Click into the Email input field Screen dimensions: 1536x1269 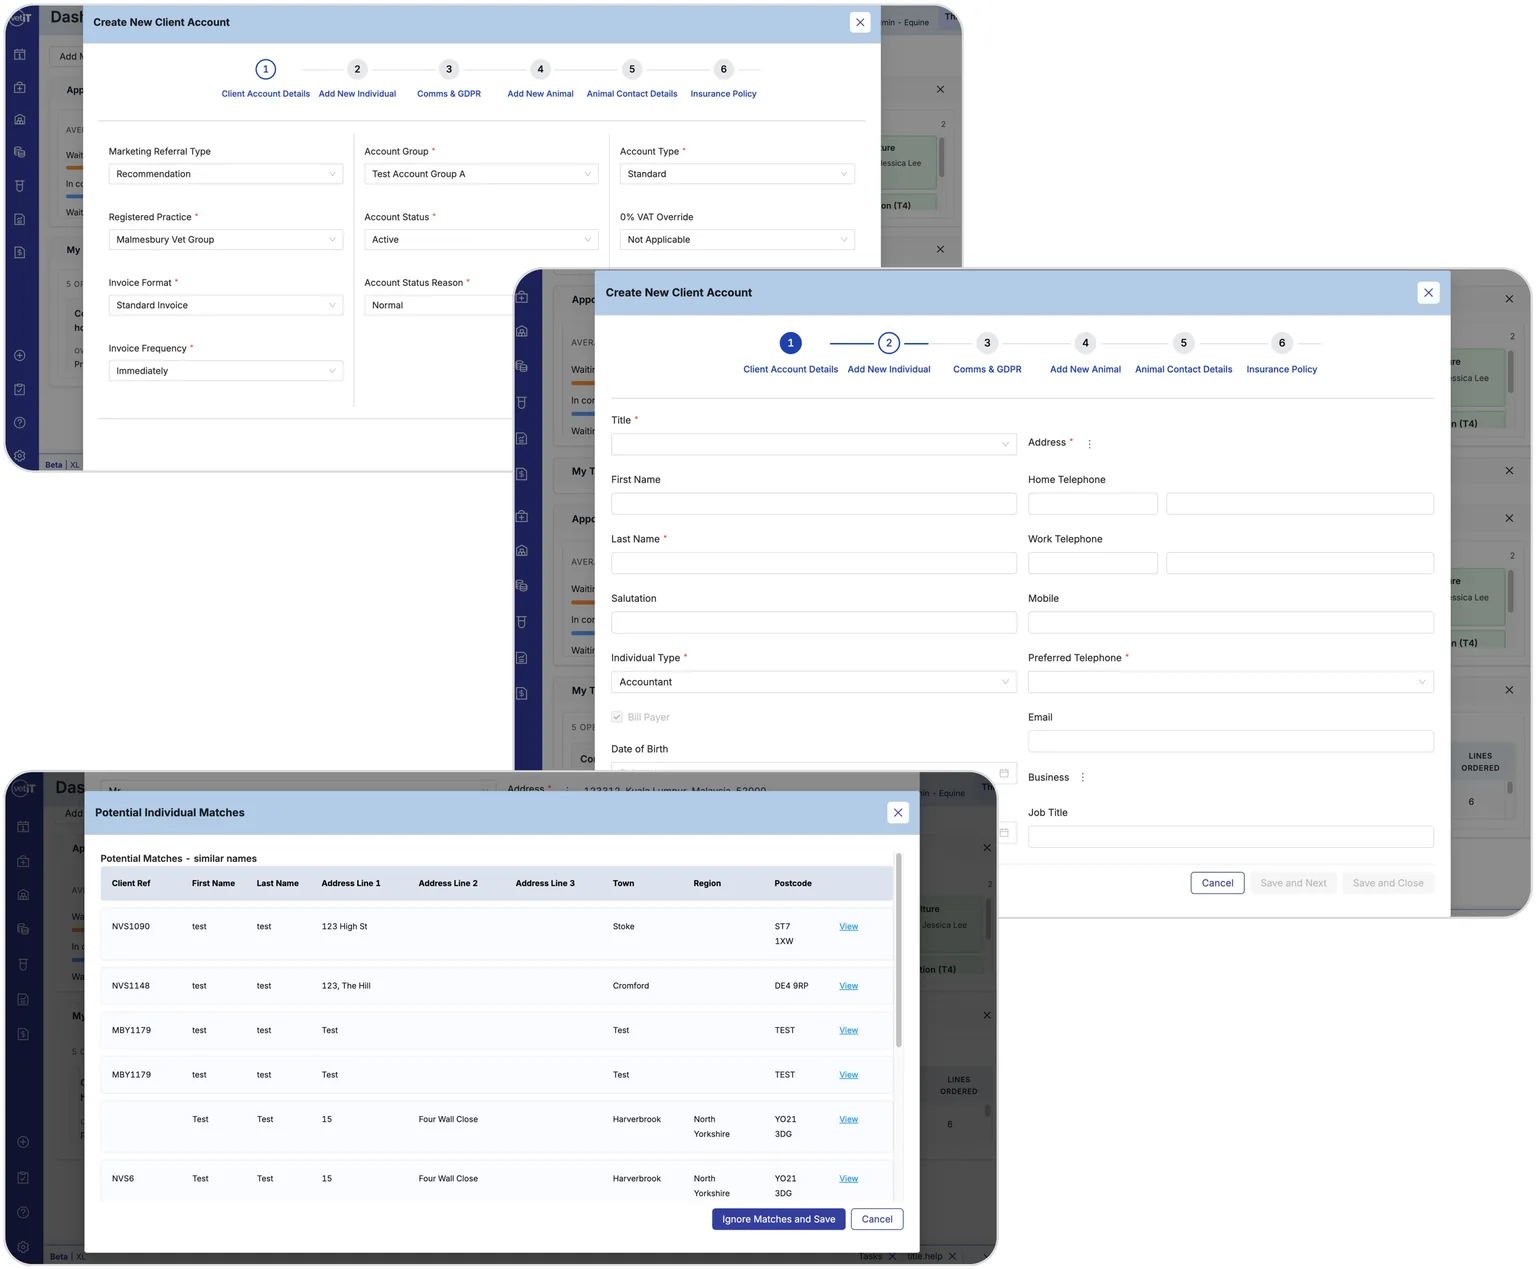click(x=1231, y=741)
